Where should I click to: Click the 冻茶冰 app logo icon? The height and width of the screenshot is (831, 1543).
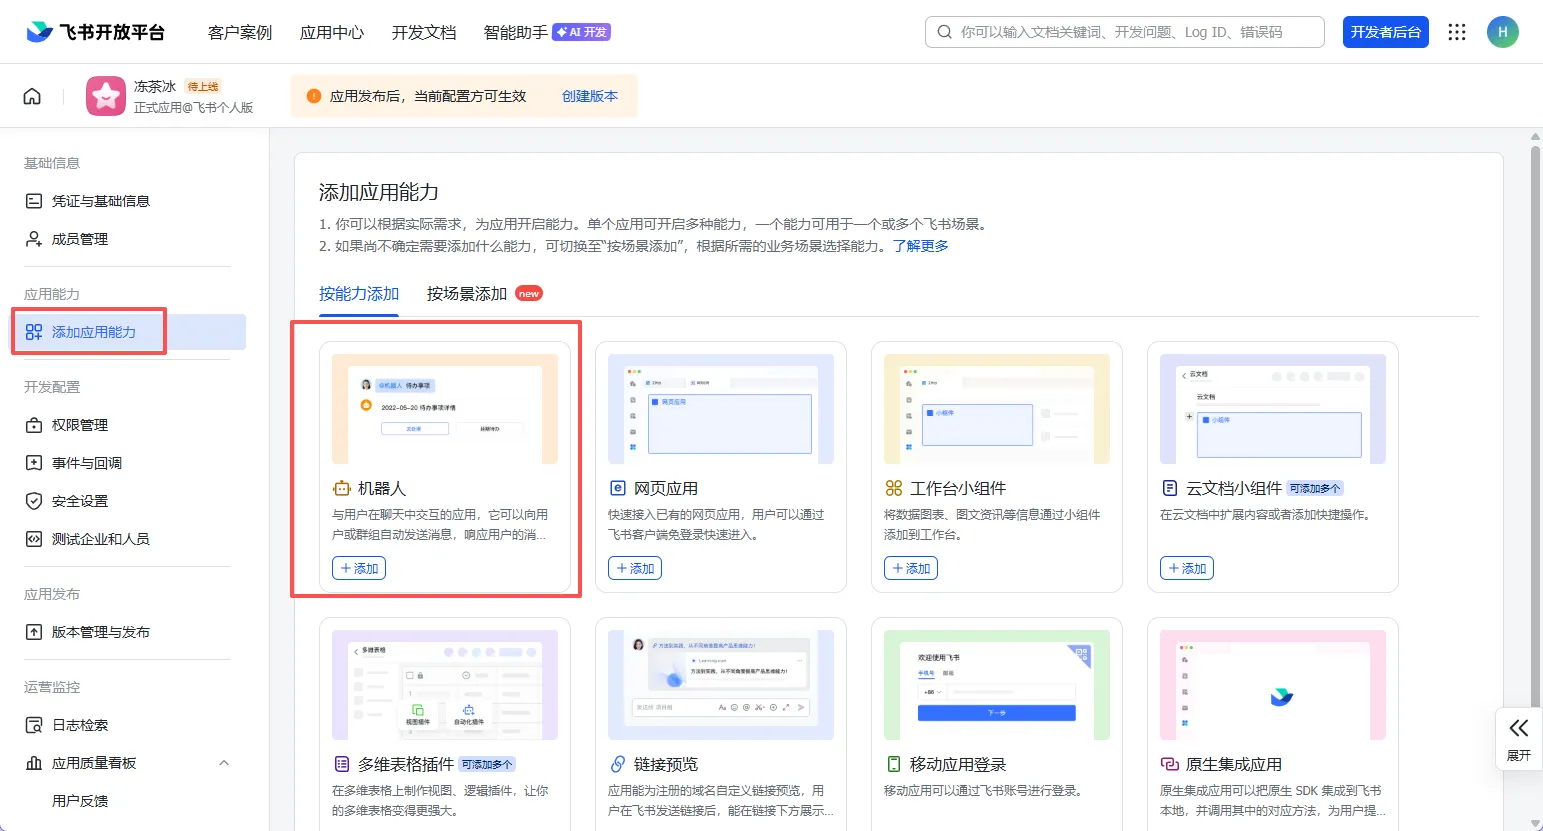(106, 96)
